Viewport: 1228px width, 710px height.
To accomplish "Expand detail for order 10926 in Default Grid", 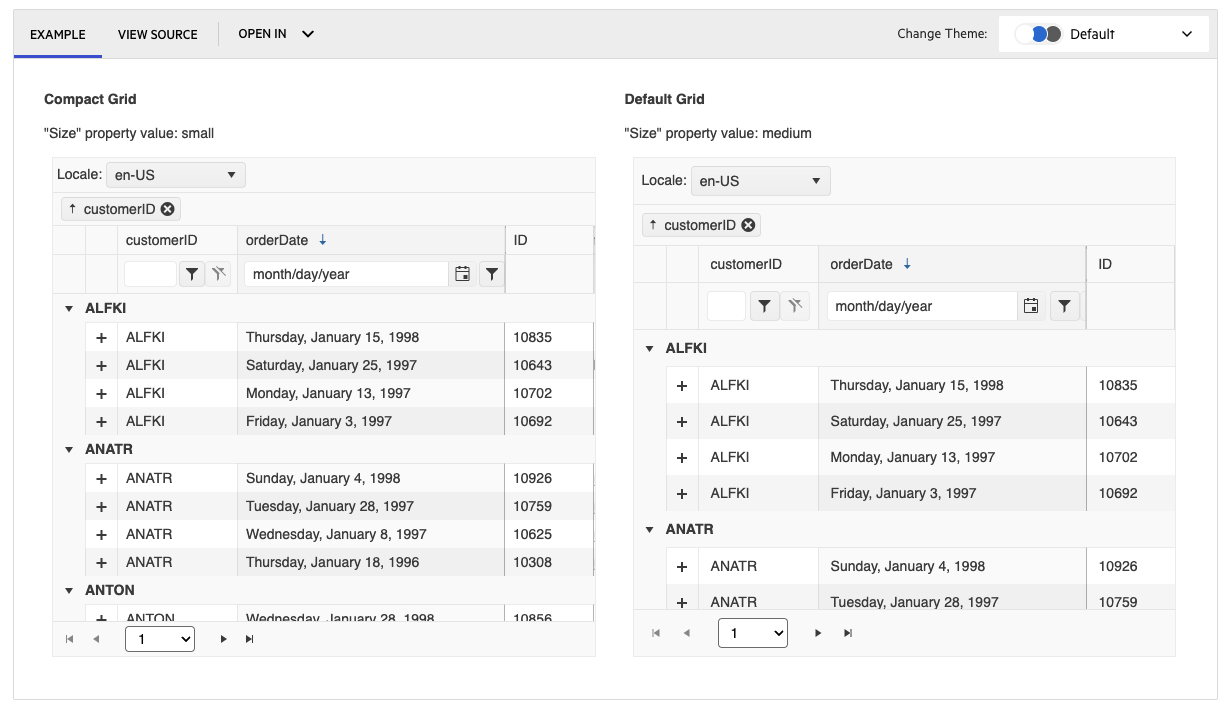I will pyautogui.click(x=682, y=567).
